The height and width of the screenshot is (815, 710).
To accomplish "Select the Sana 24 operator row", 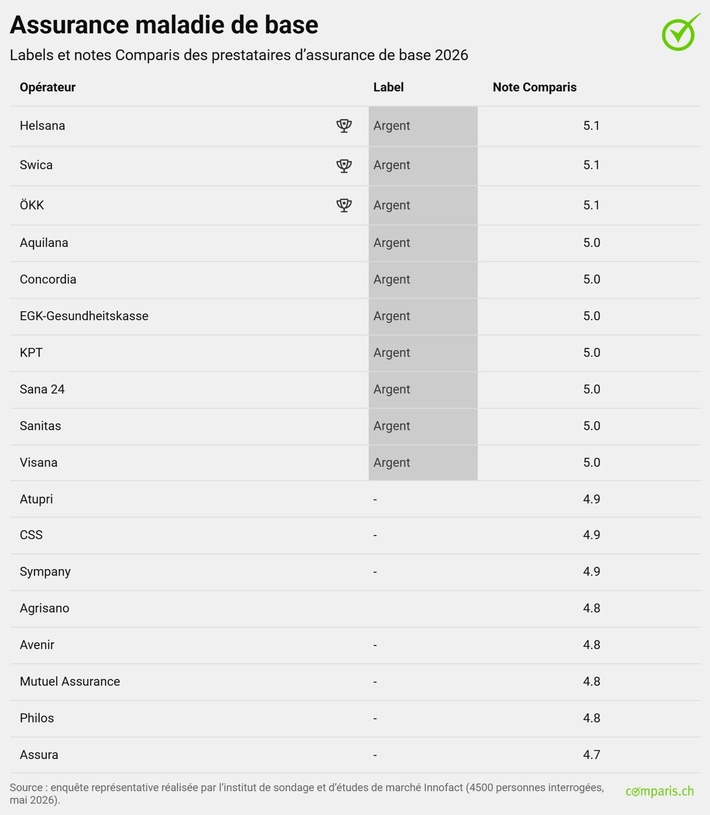I will 355,389.
